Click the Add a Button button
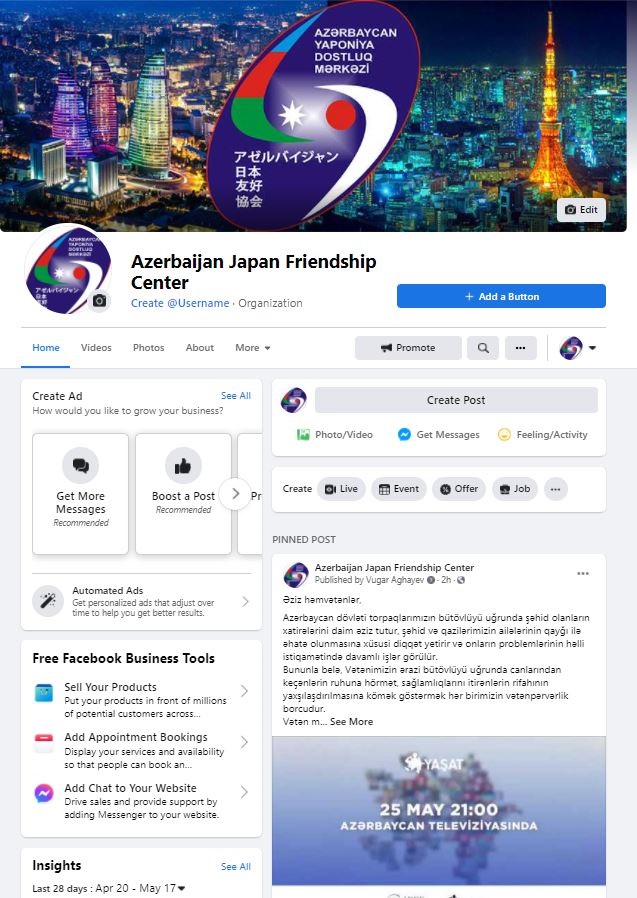Image resolution: width=637 pixels, height=898 pixels. 501,296
